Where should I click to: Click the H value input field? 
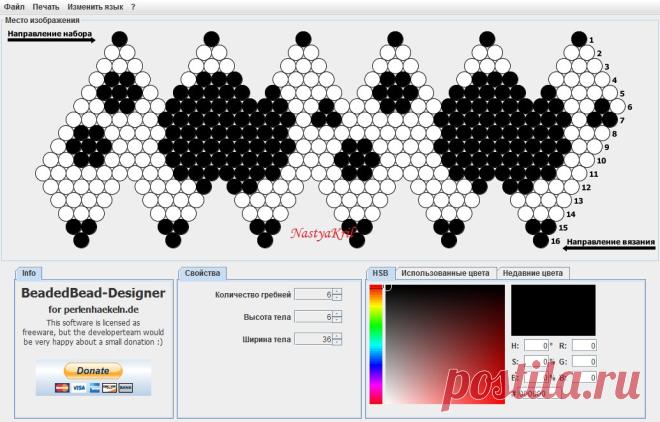(x=537, y=345)
